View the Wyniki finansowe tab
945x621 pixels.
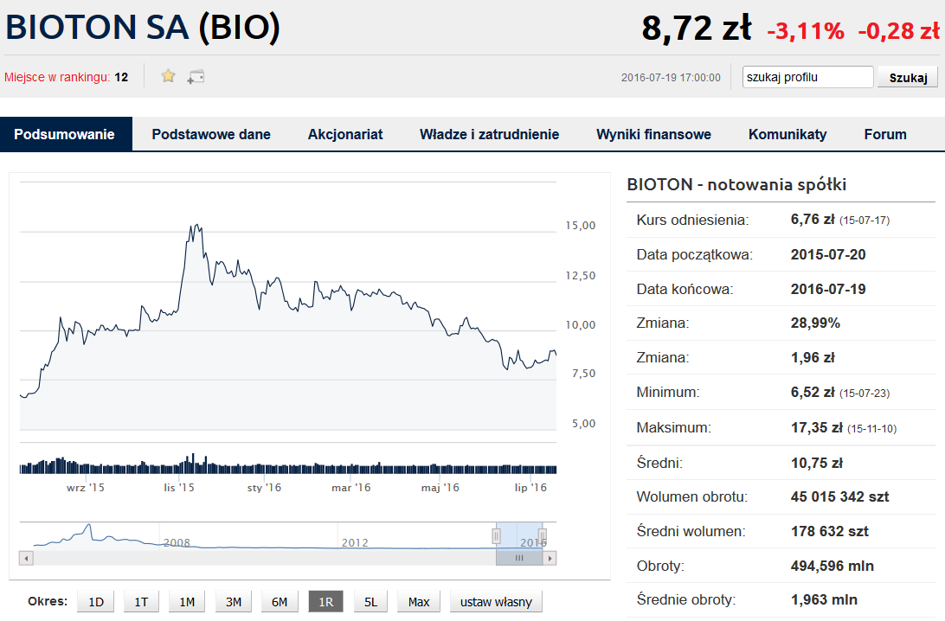click(654, 134)
